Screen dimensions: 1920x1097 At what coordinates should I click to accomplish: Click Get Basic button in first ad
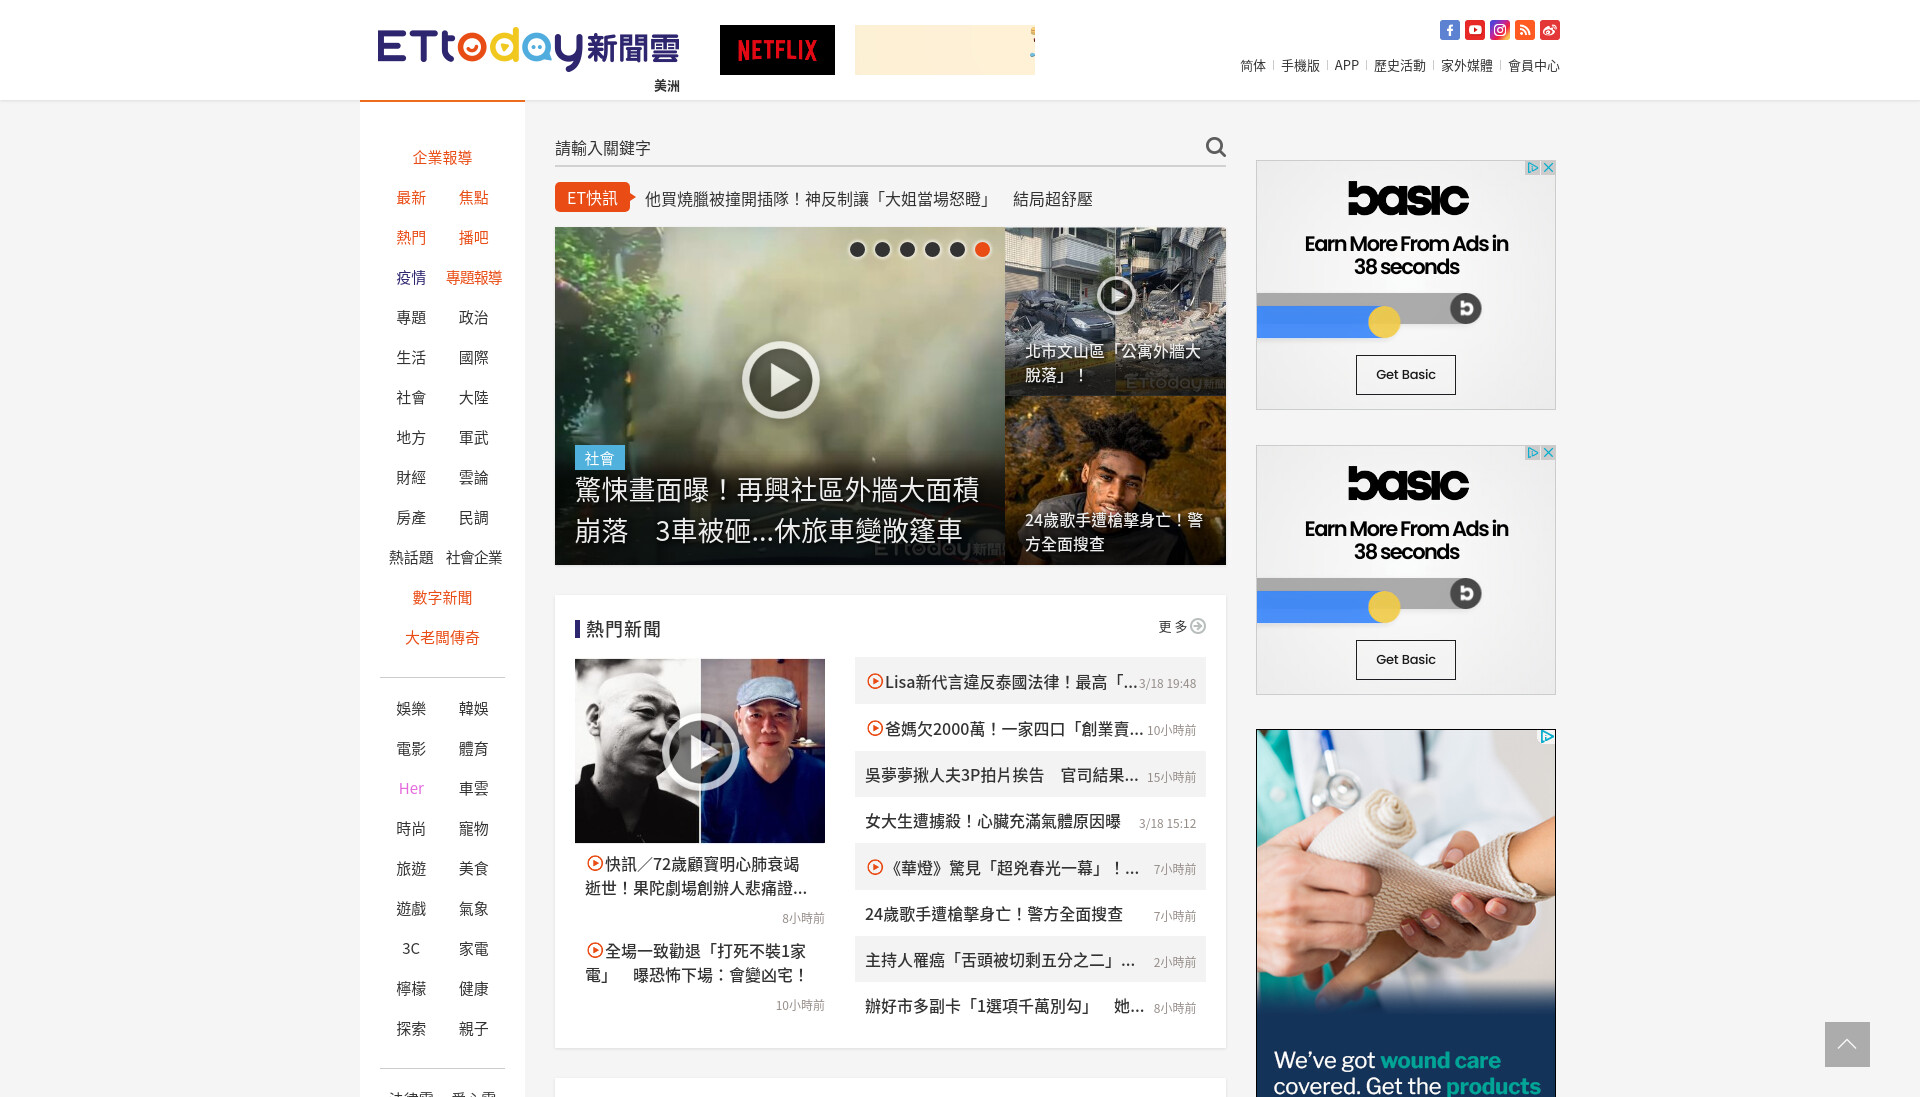click(x=1405, y=375)
